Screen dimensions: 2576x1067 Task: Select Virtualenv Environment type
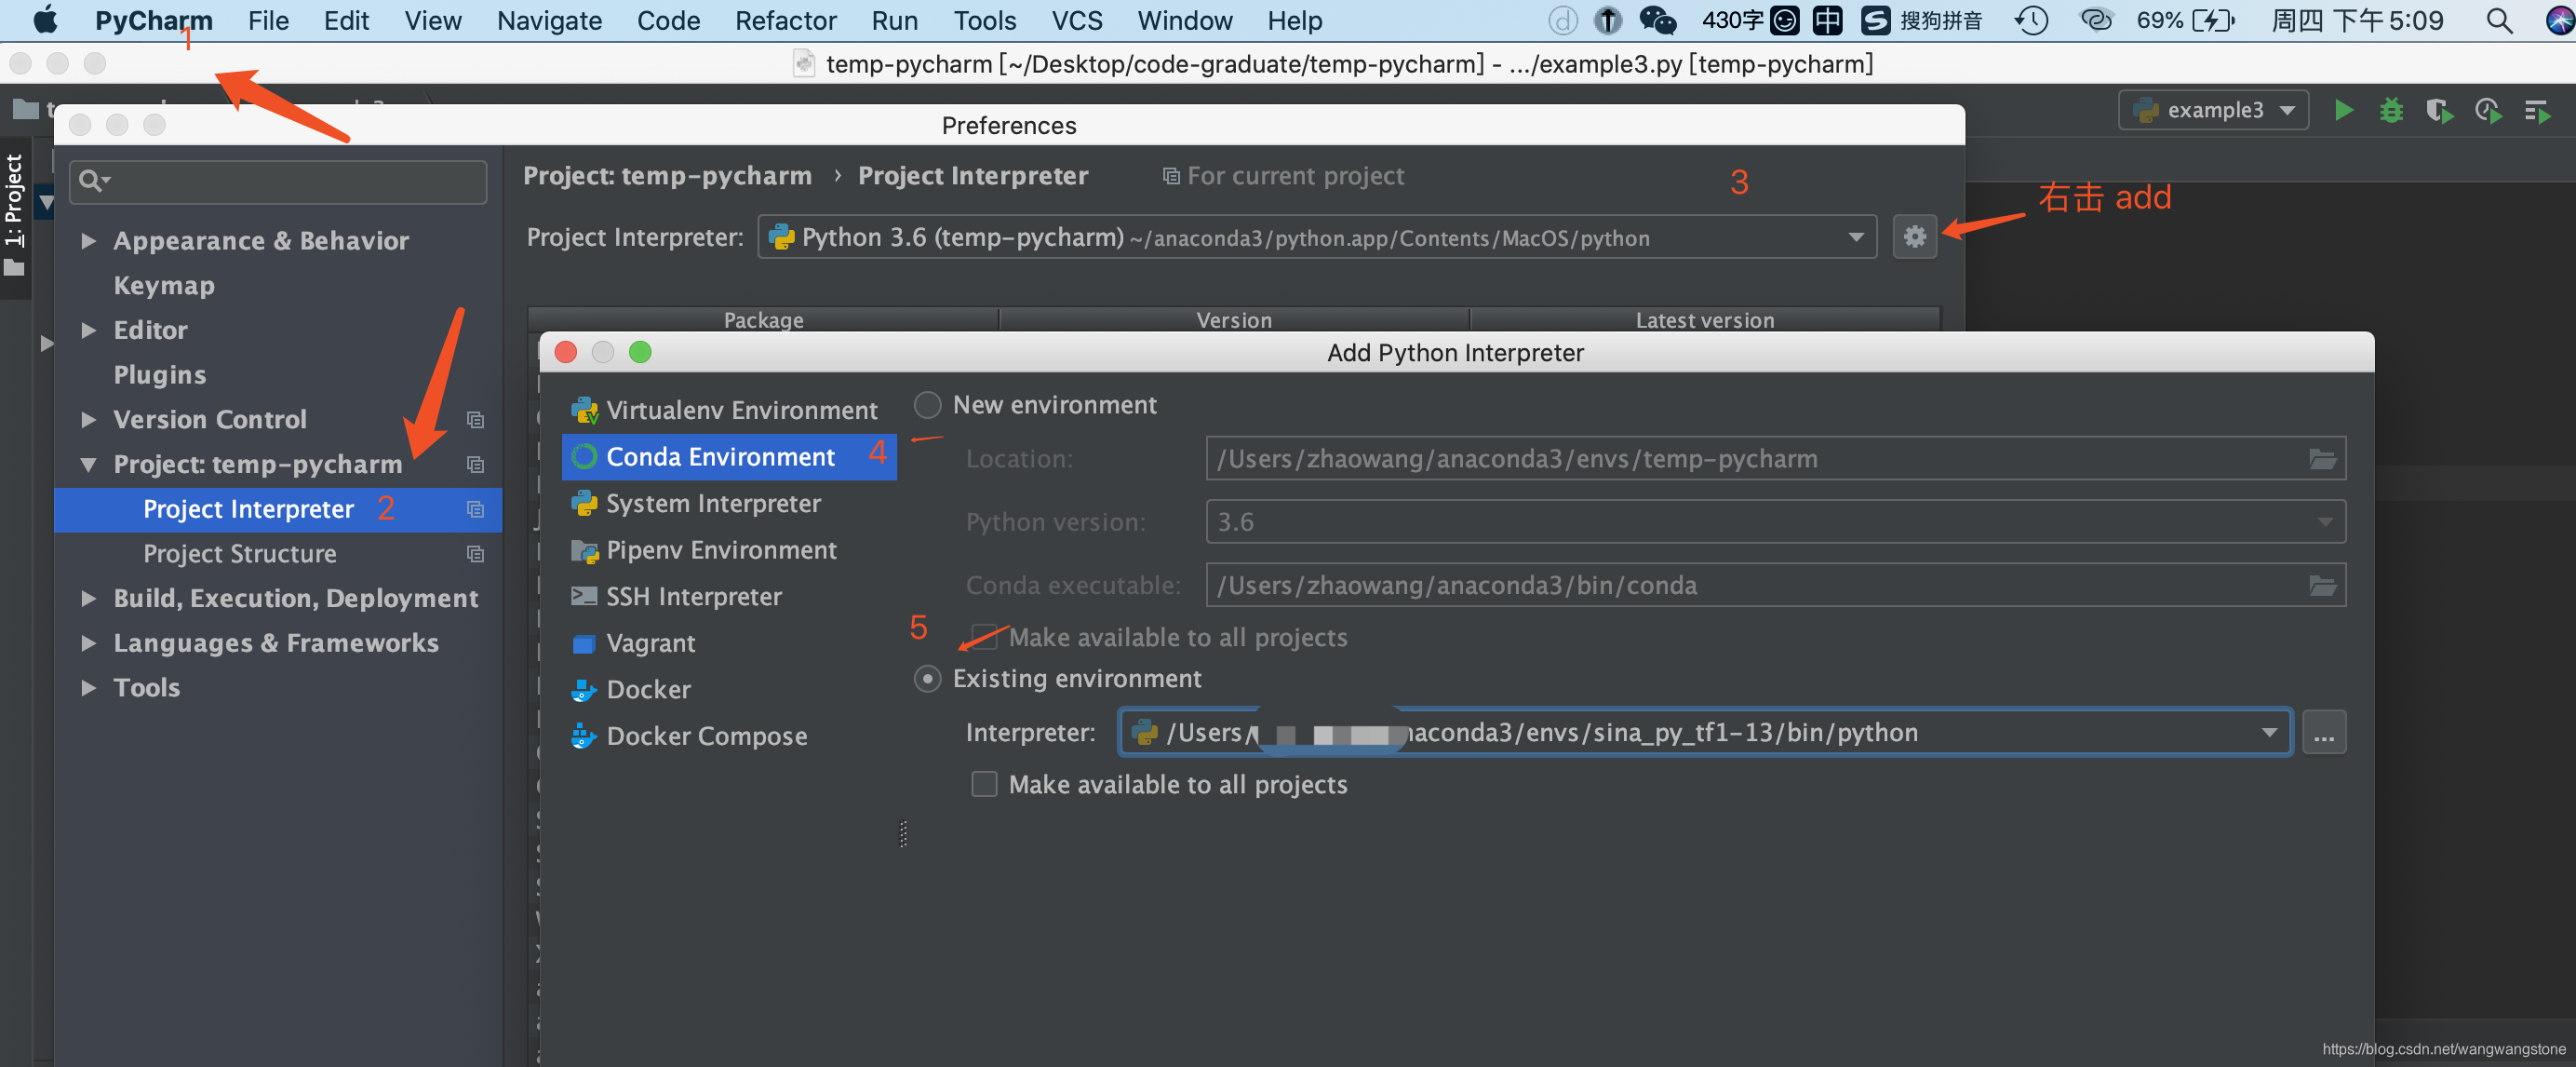pos(742,410)
